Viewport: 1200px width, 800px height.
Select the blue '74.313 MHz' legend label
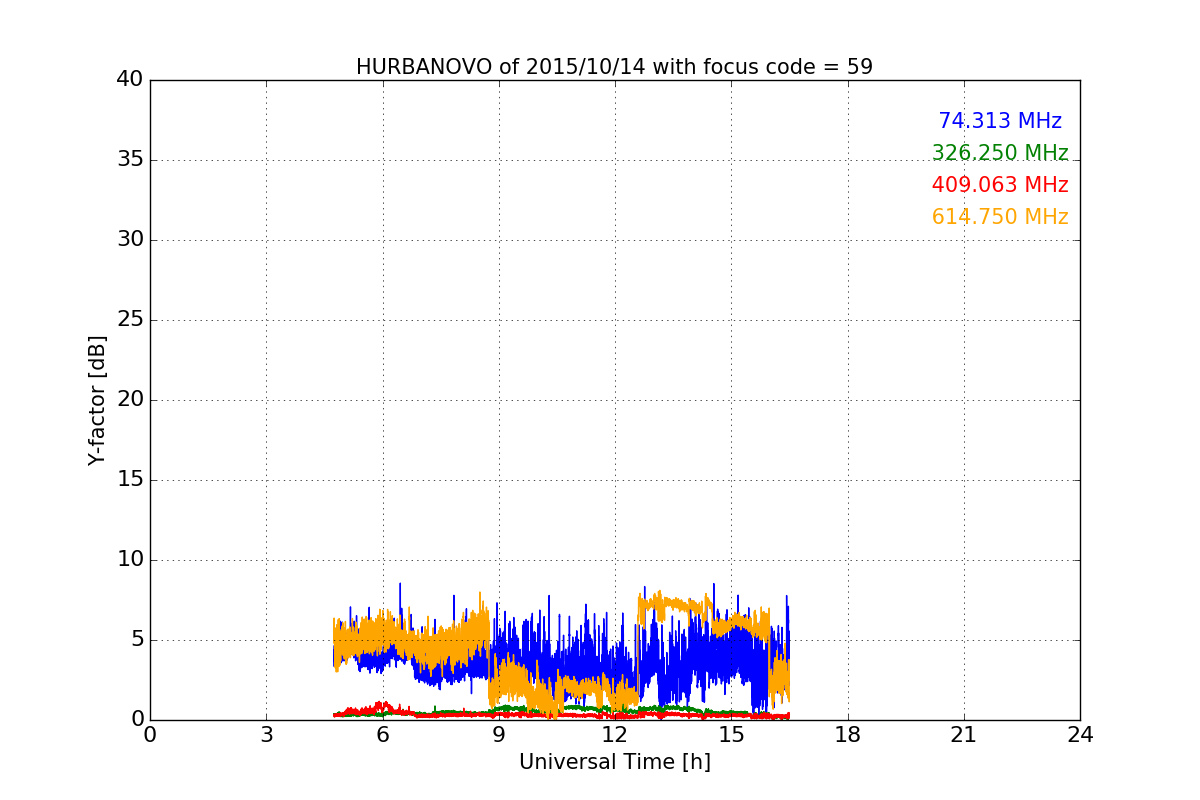(x=1000, y=121)
